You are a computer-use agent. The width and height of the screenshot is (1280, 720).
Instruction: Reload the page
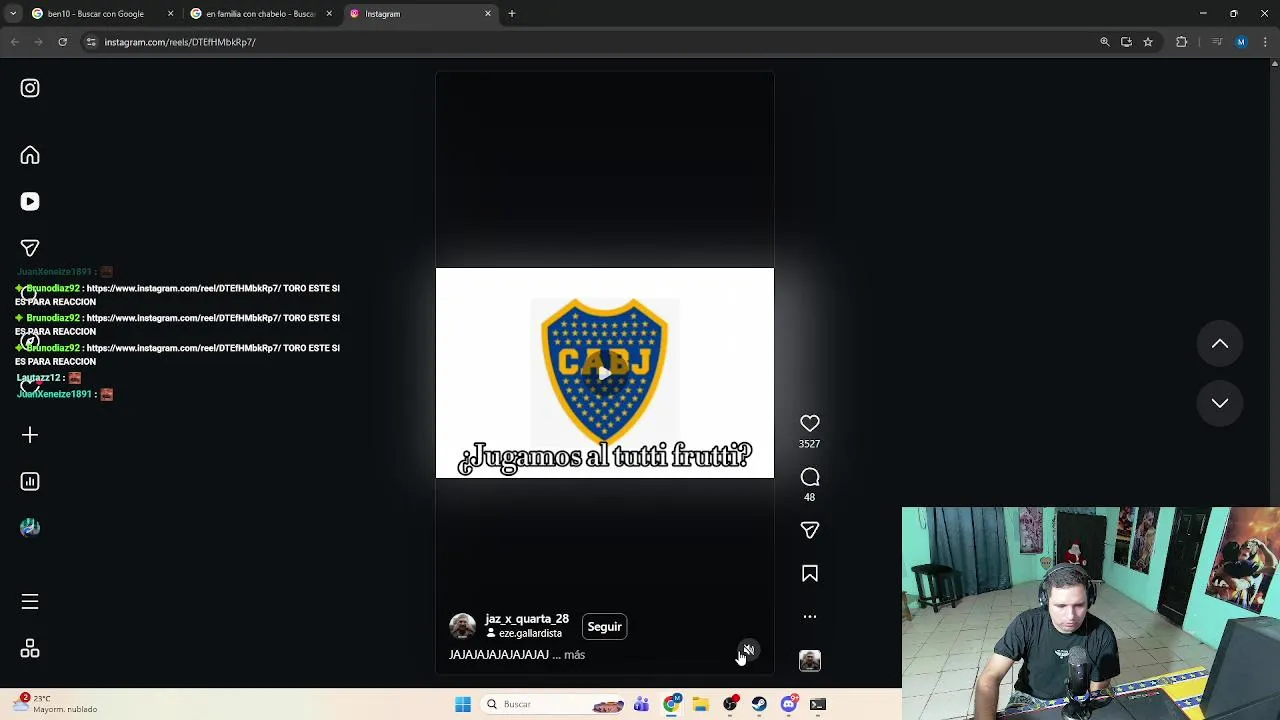(x=62, y=42)
